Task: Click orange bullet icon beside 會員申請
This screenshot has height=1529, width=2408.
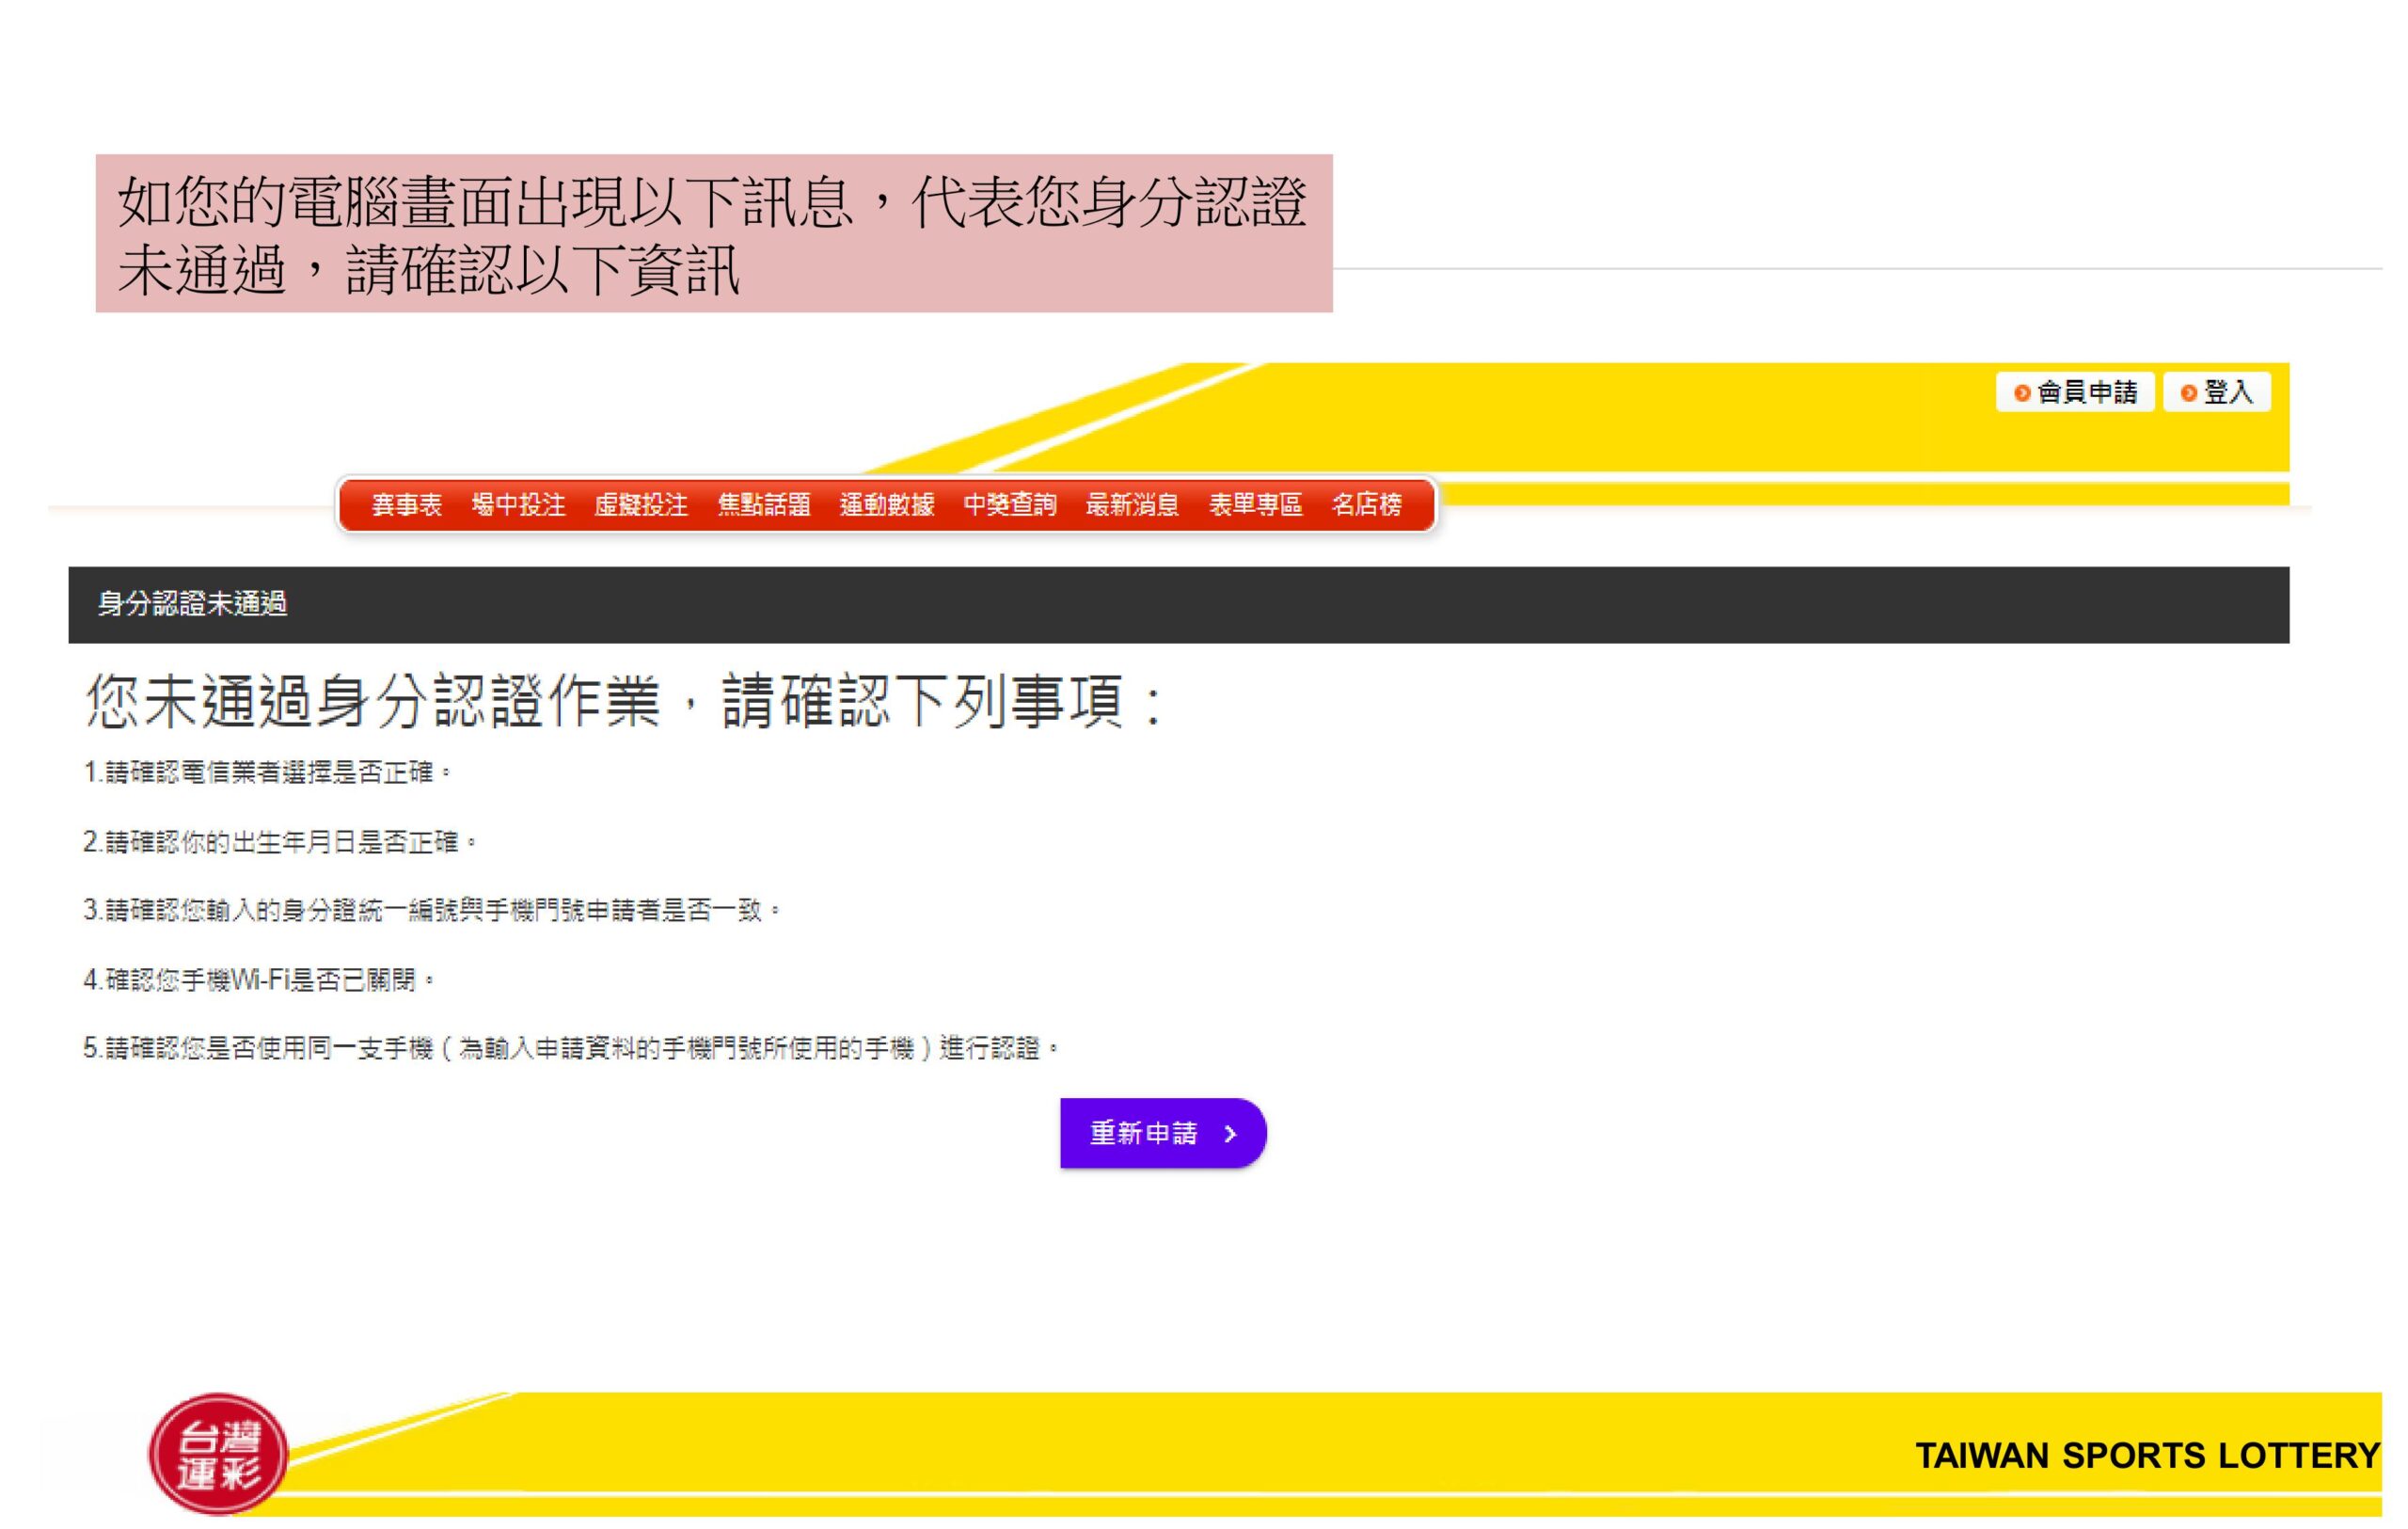Action: click(x=2021, y=393)
